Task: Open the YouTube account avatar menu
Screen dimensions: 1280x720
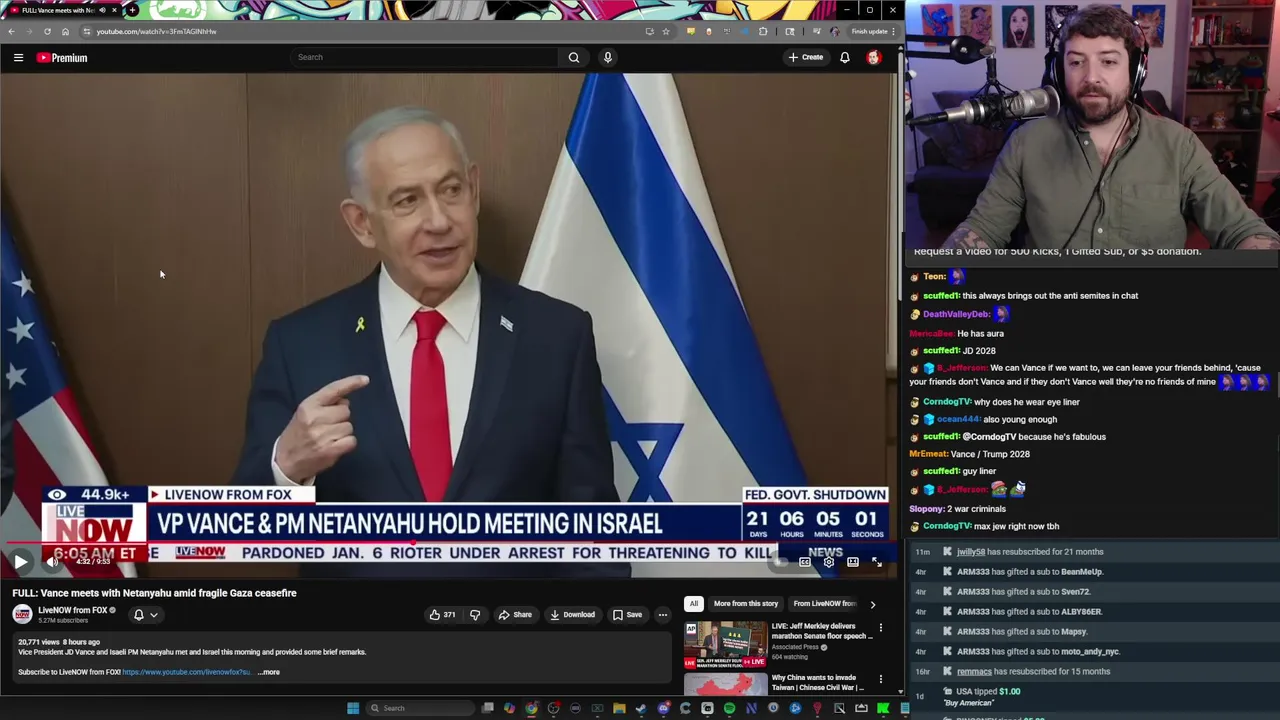Action: point(874,57)
